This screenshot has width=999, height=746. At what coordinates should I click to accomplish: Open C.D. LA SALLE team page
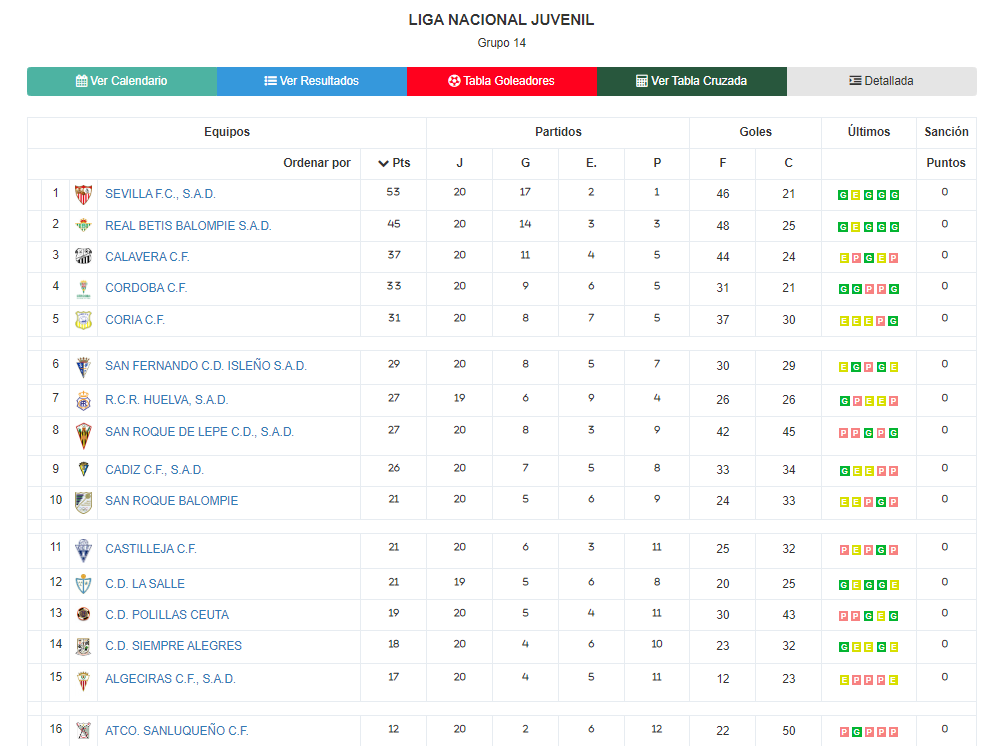coord(145,584)
